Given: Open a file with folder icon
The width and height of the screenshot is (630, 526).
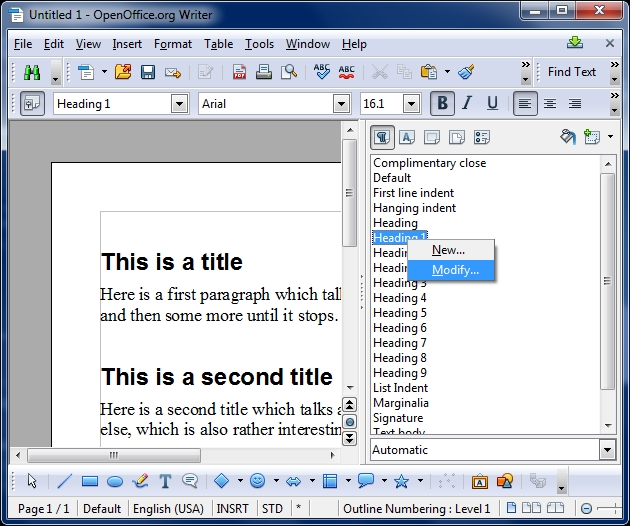Looking at the screenshot, I should pyautogui.click(x=123, y=72).
